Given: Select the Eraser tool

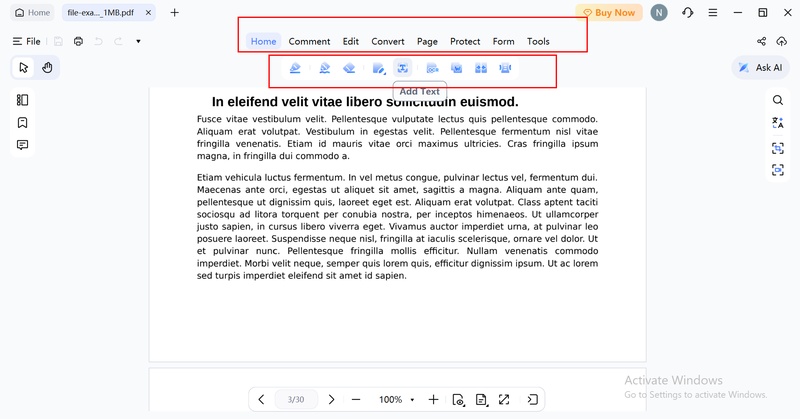Looking at the screenshot, I should 349,68.
